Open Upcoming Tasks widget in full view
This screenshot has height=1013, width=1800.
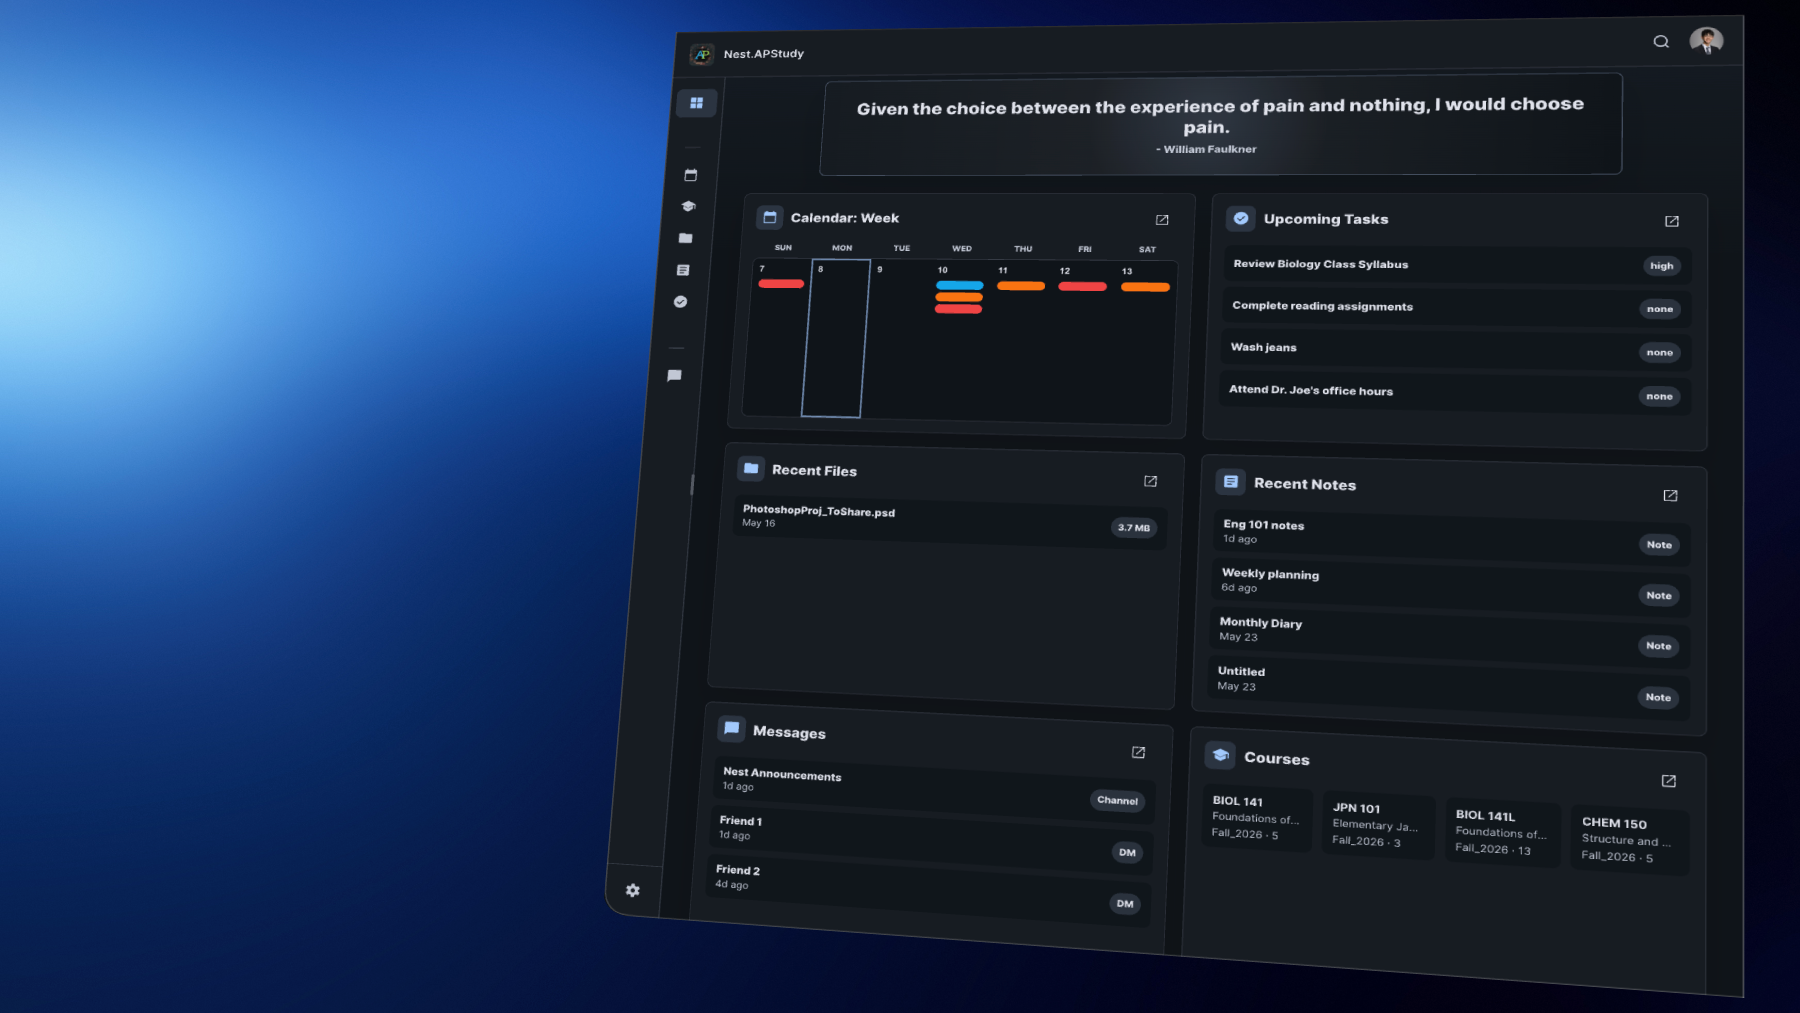pyautogui.click(x=1672, y=221)
